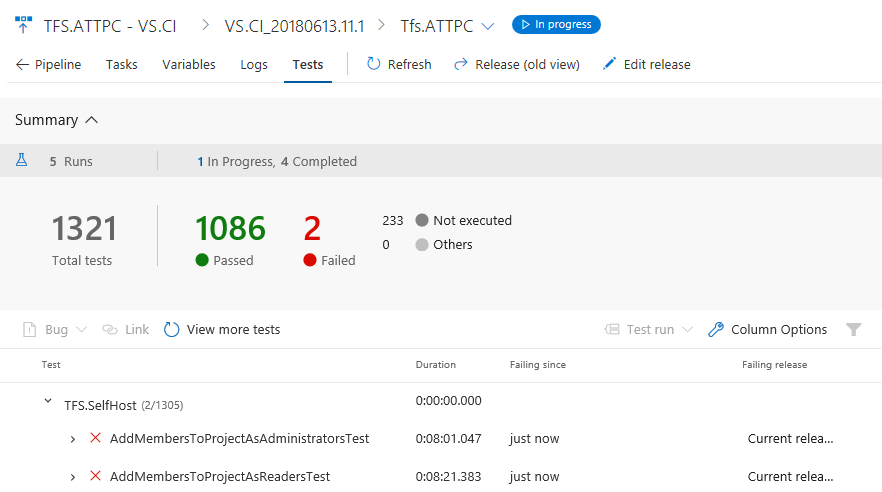
Task: Click the Edit release pencil icon
Action: (609, 64)
